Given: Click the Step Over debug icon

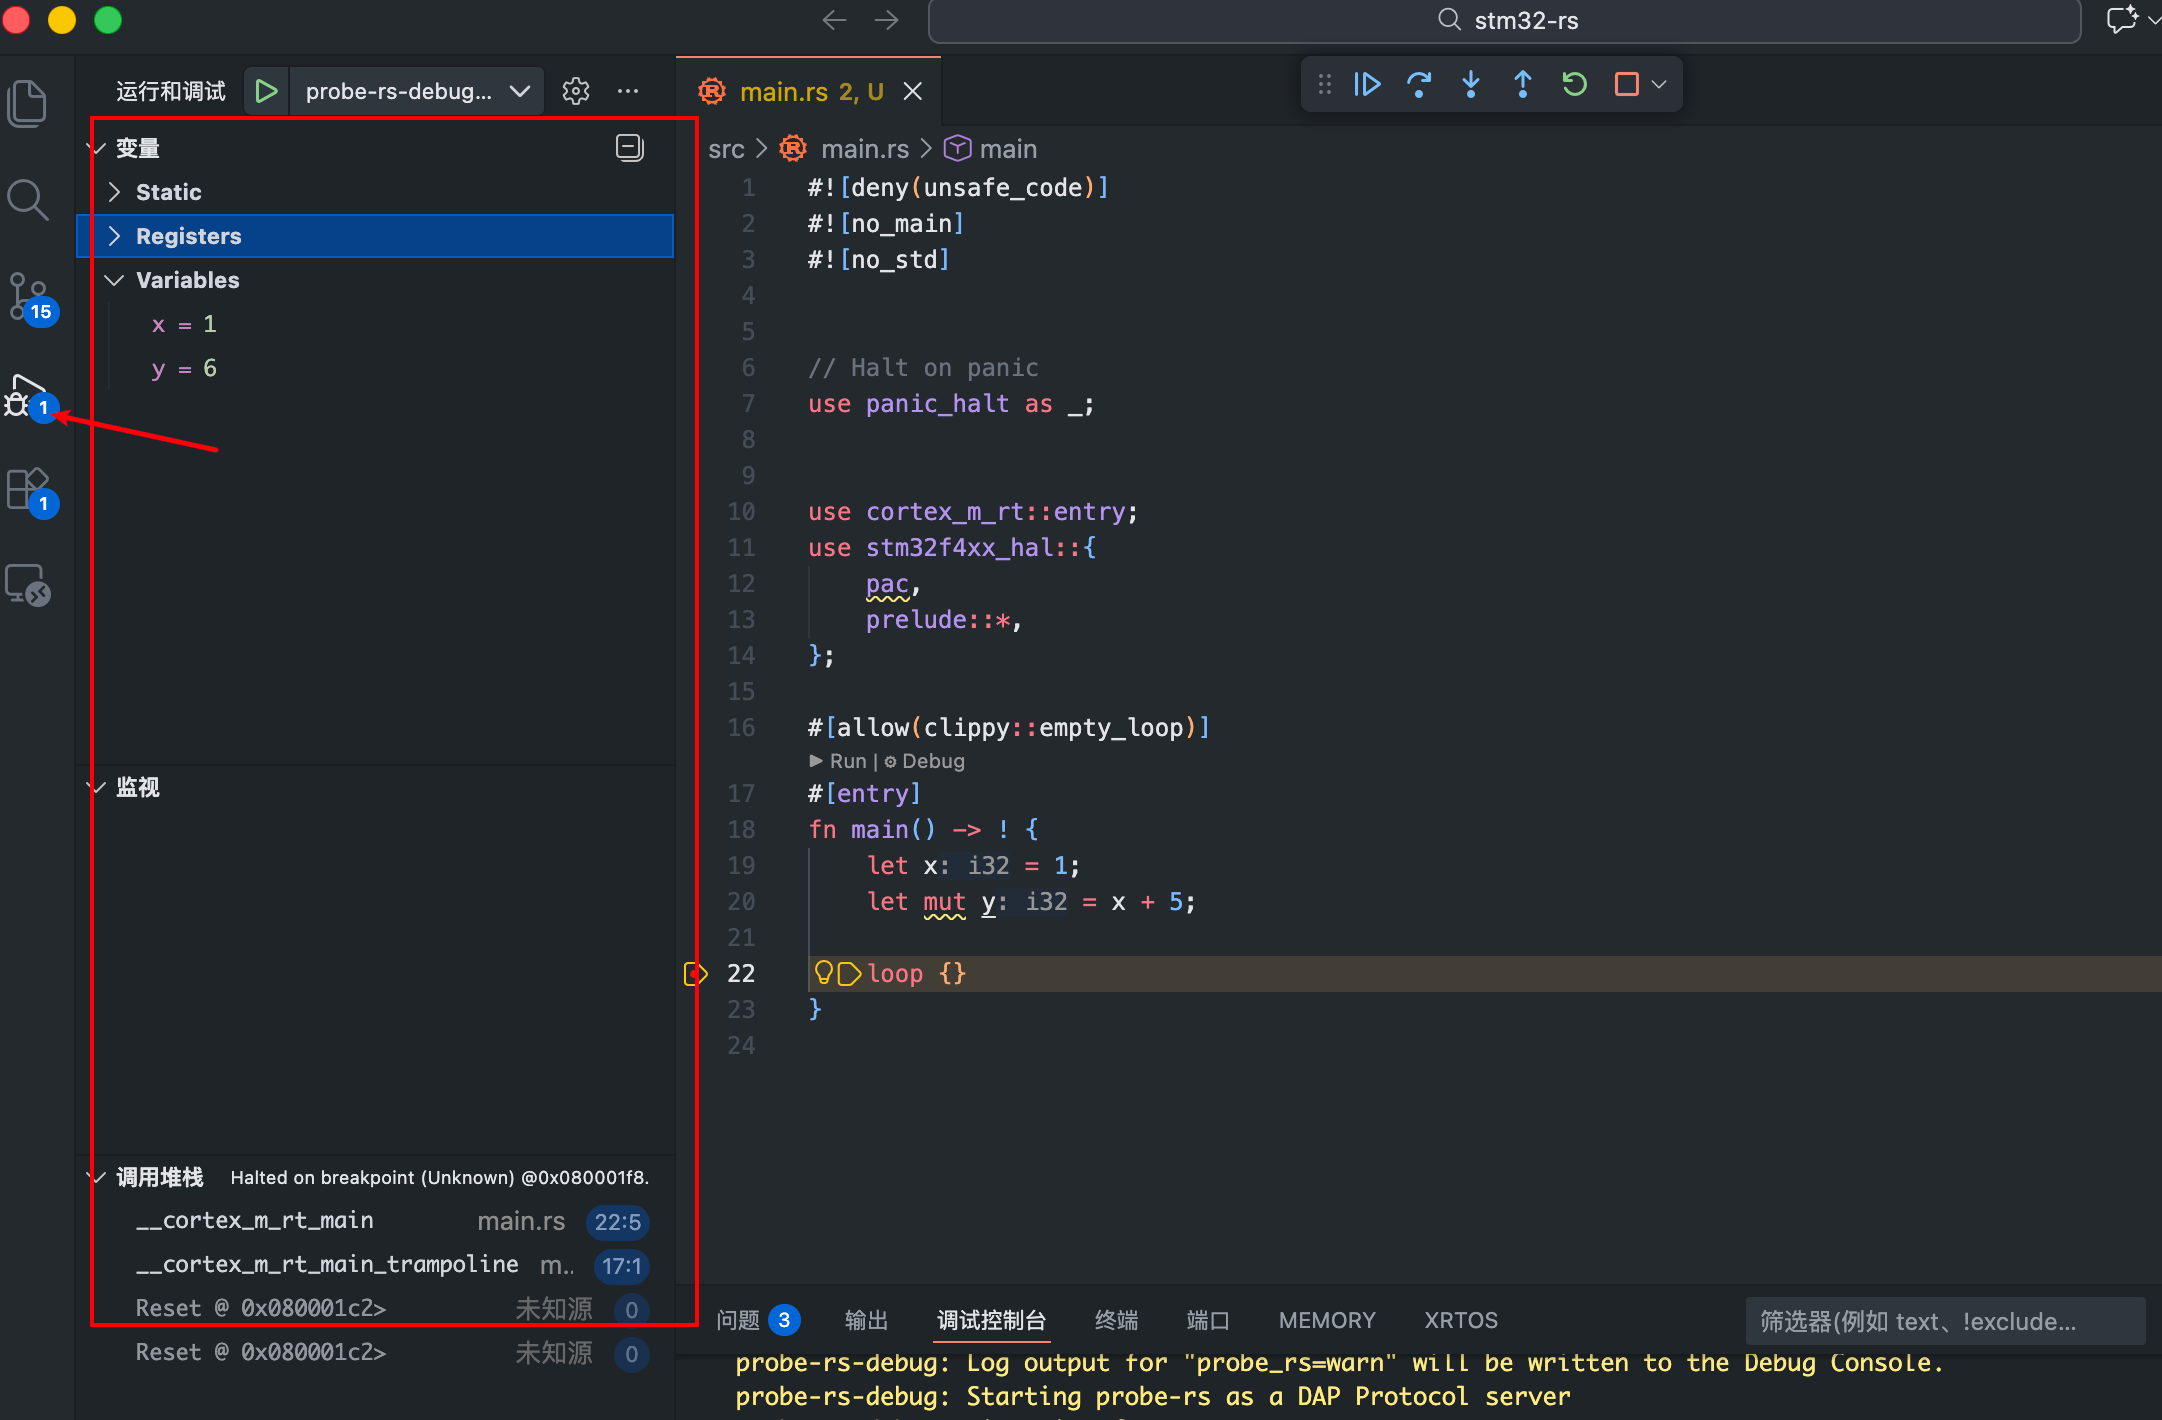Looking at the screenshot, I should tap(1418, 85).
